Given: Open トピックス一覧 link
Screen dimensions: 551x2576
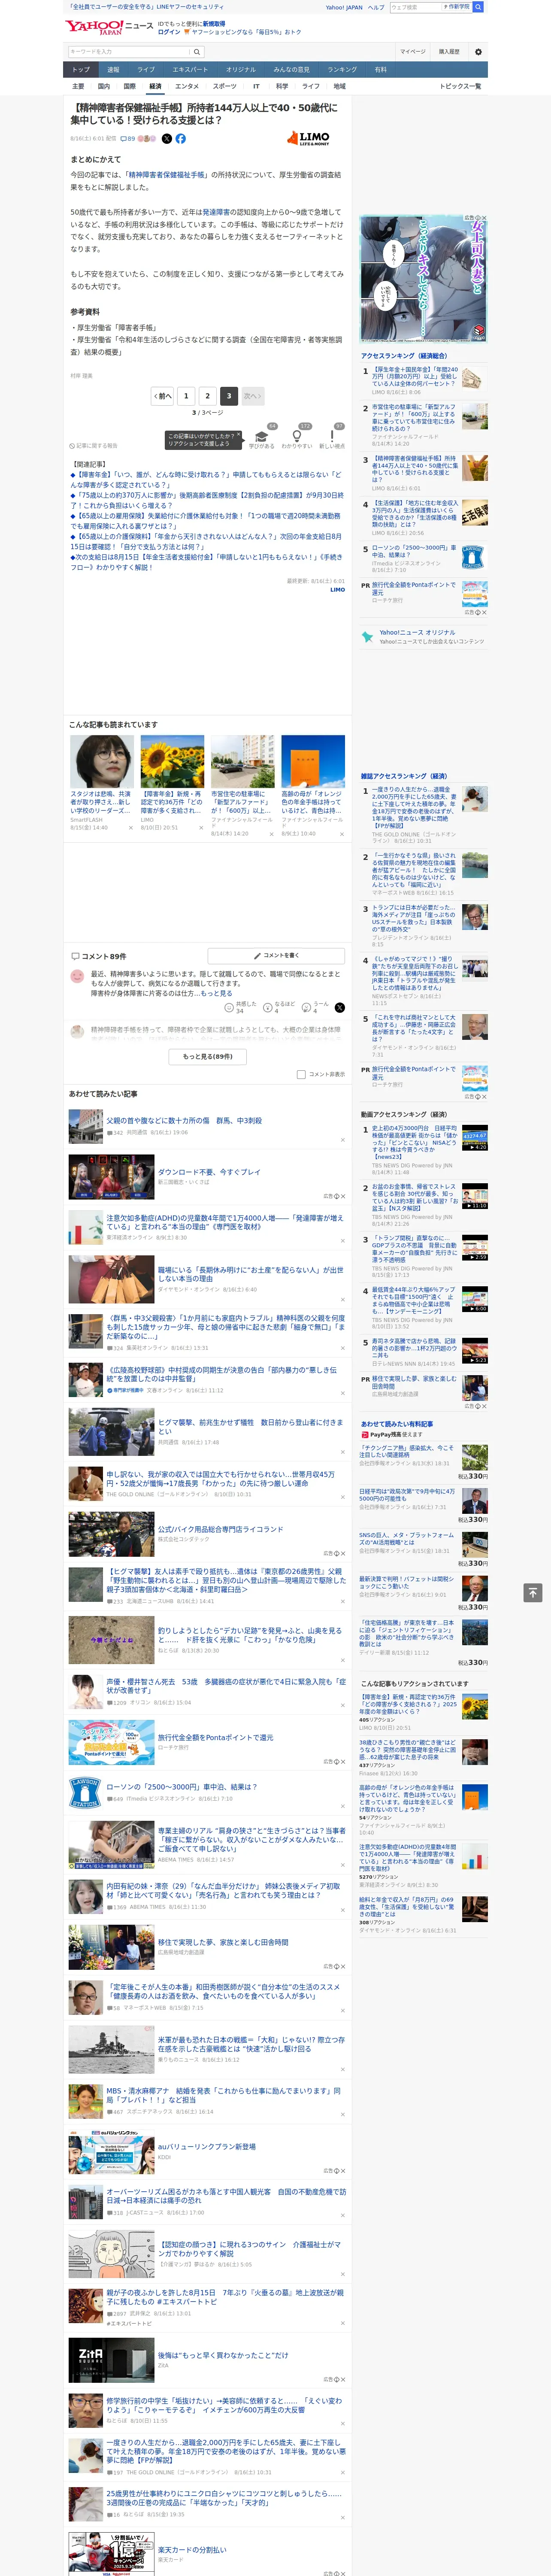Looking at the screenshot, I should pos(460,86).
